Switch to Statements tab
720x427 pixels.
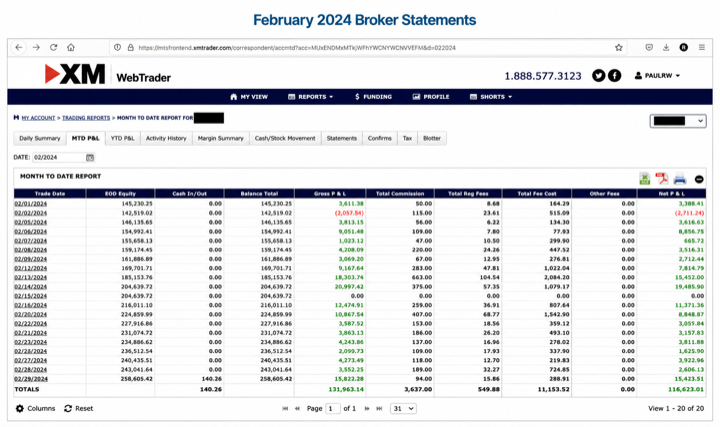[x=342, y=138]
